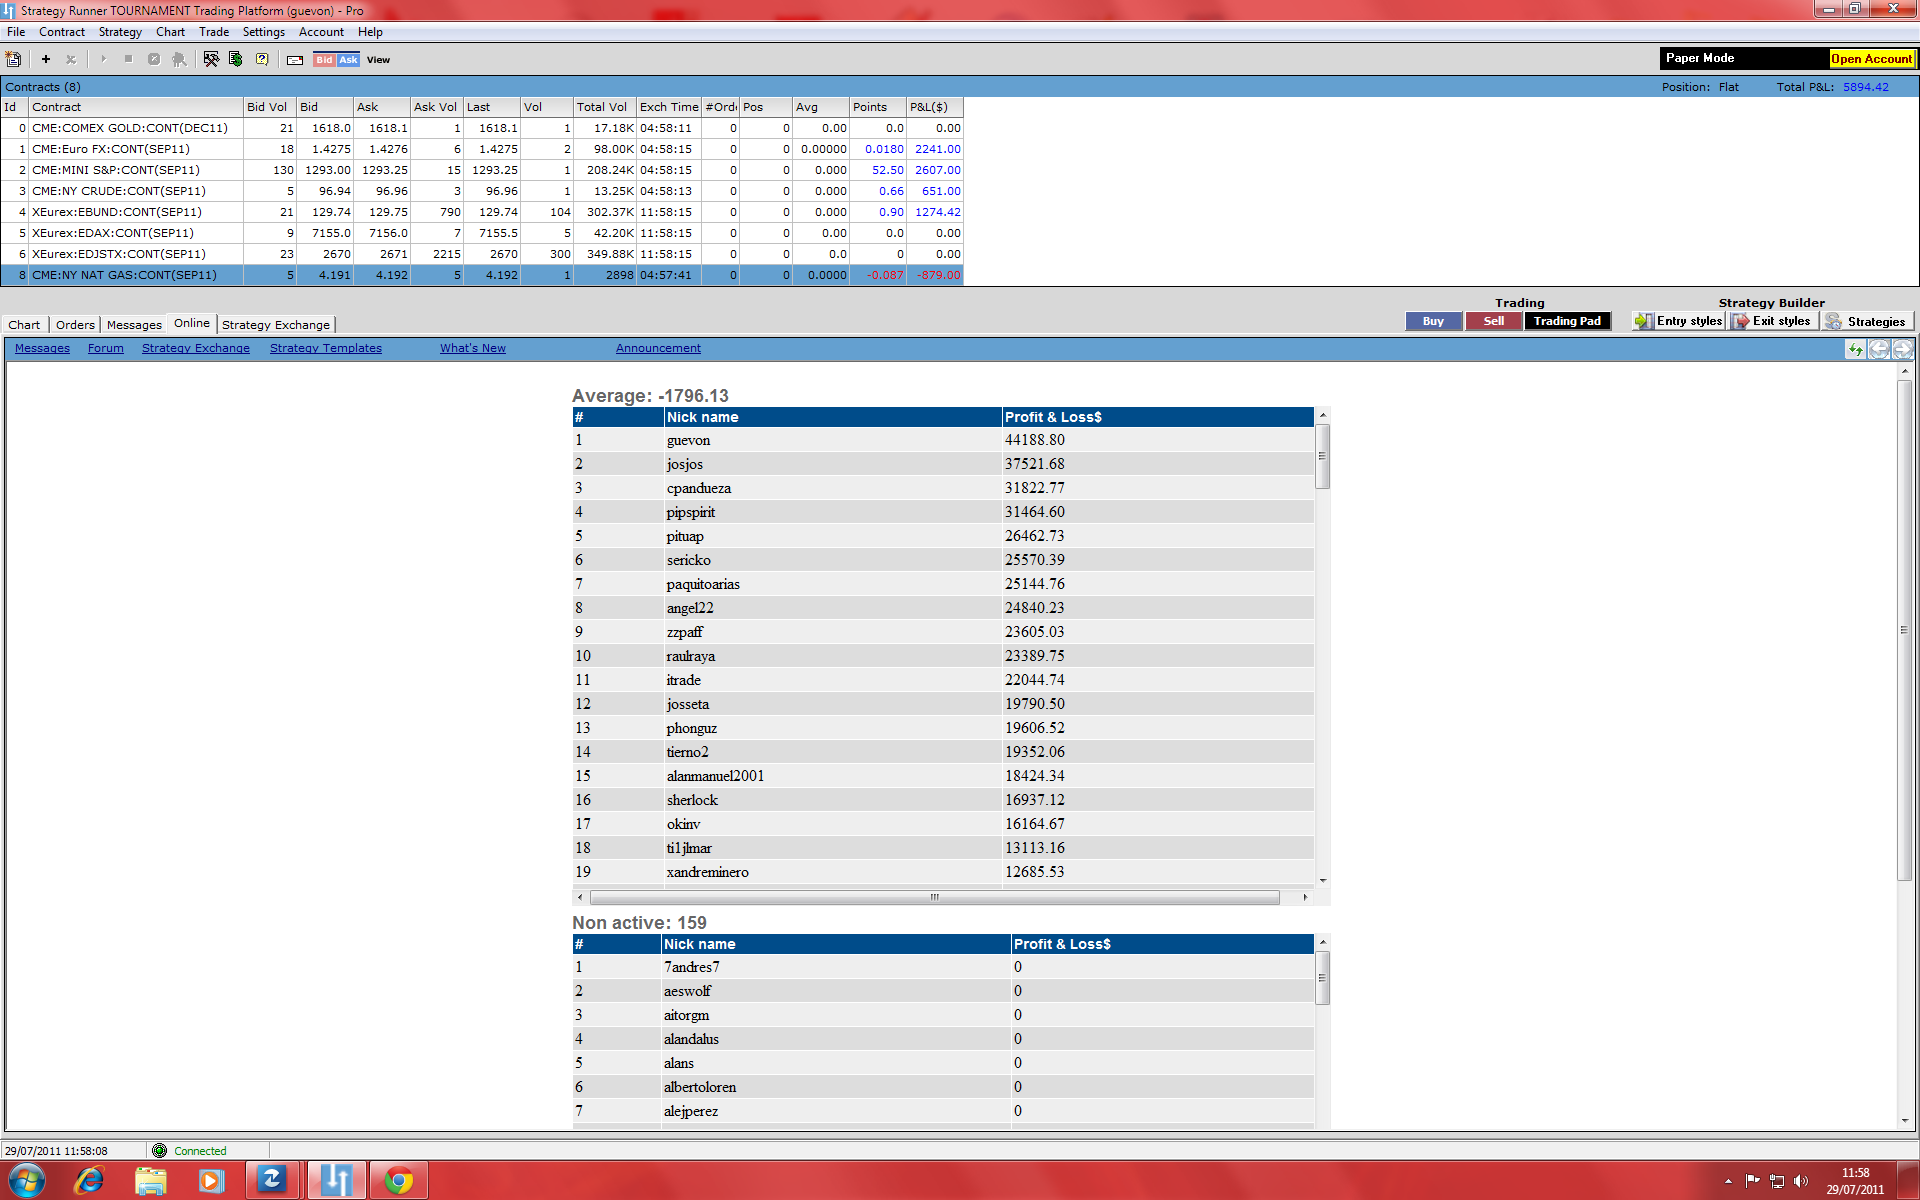This screenshot has height=1200, width=1920.
Task: Click the Open Account button
Action: pyautogui.click(x=1871, y=59)
